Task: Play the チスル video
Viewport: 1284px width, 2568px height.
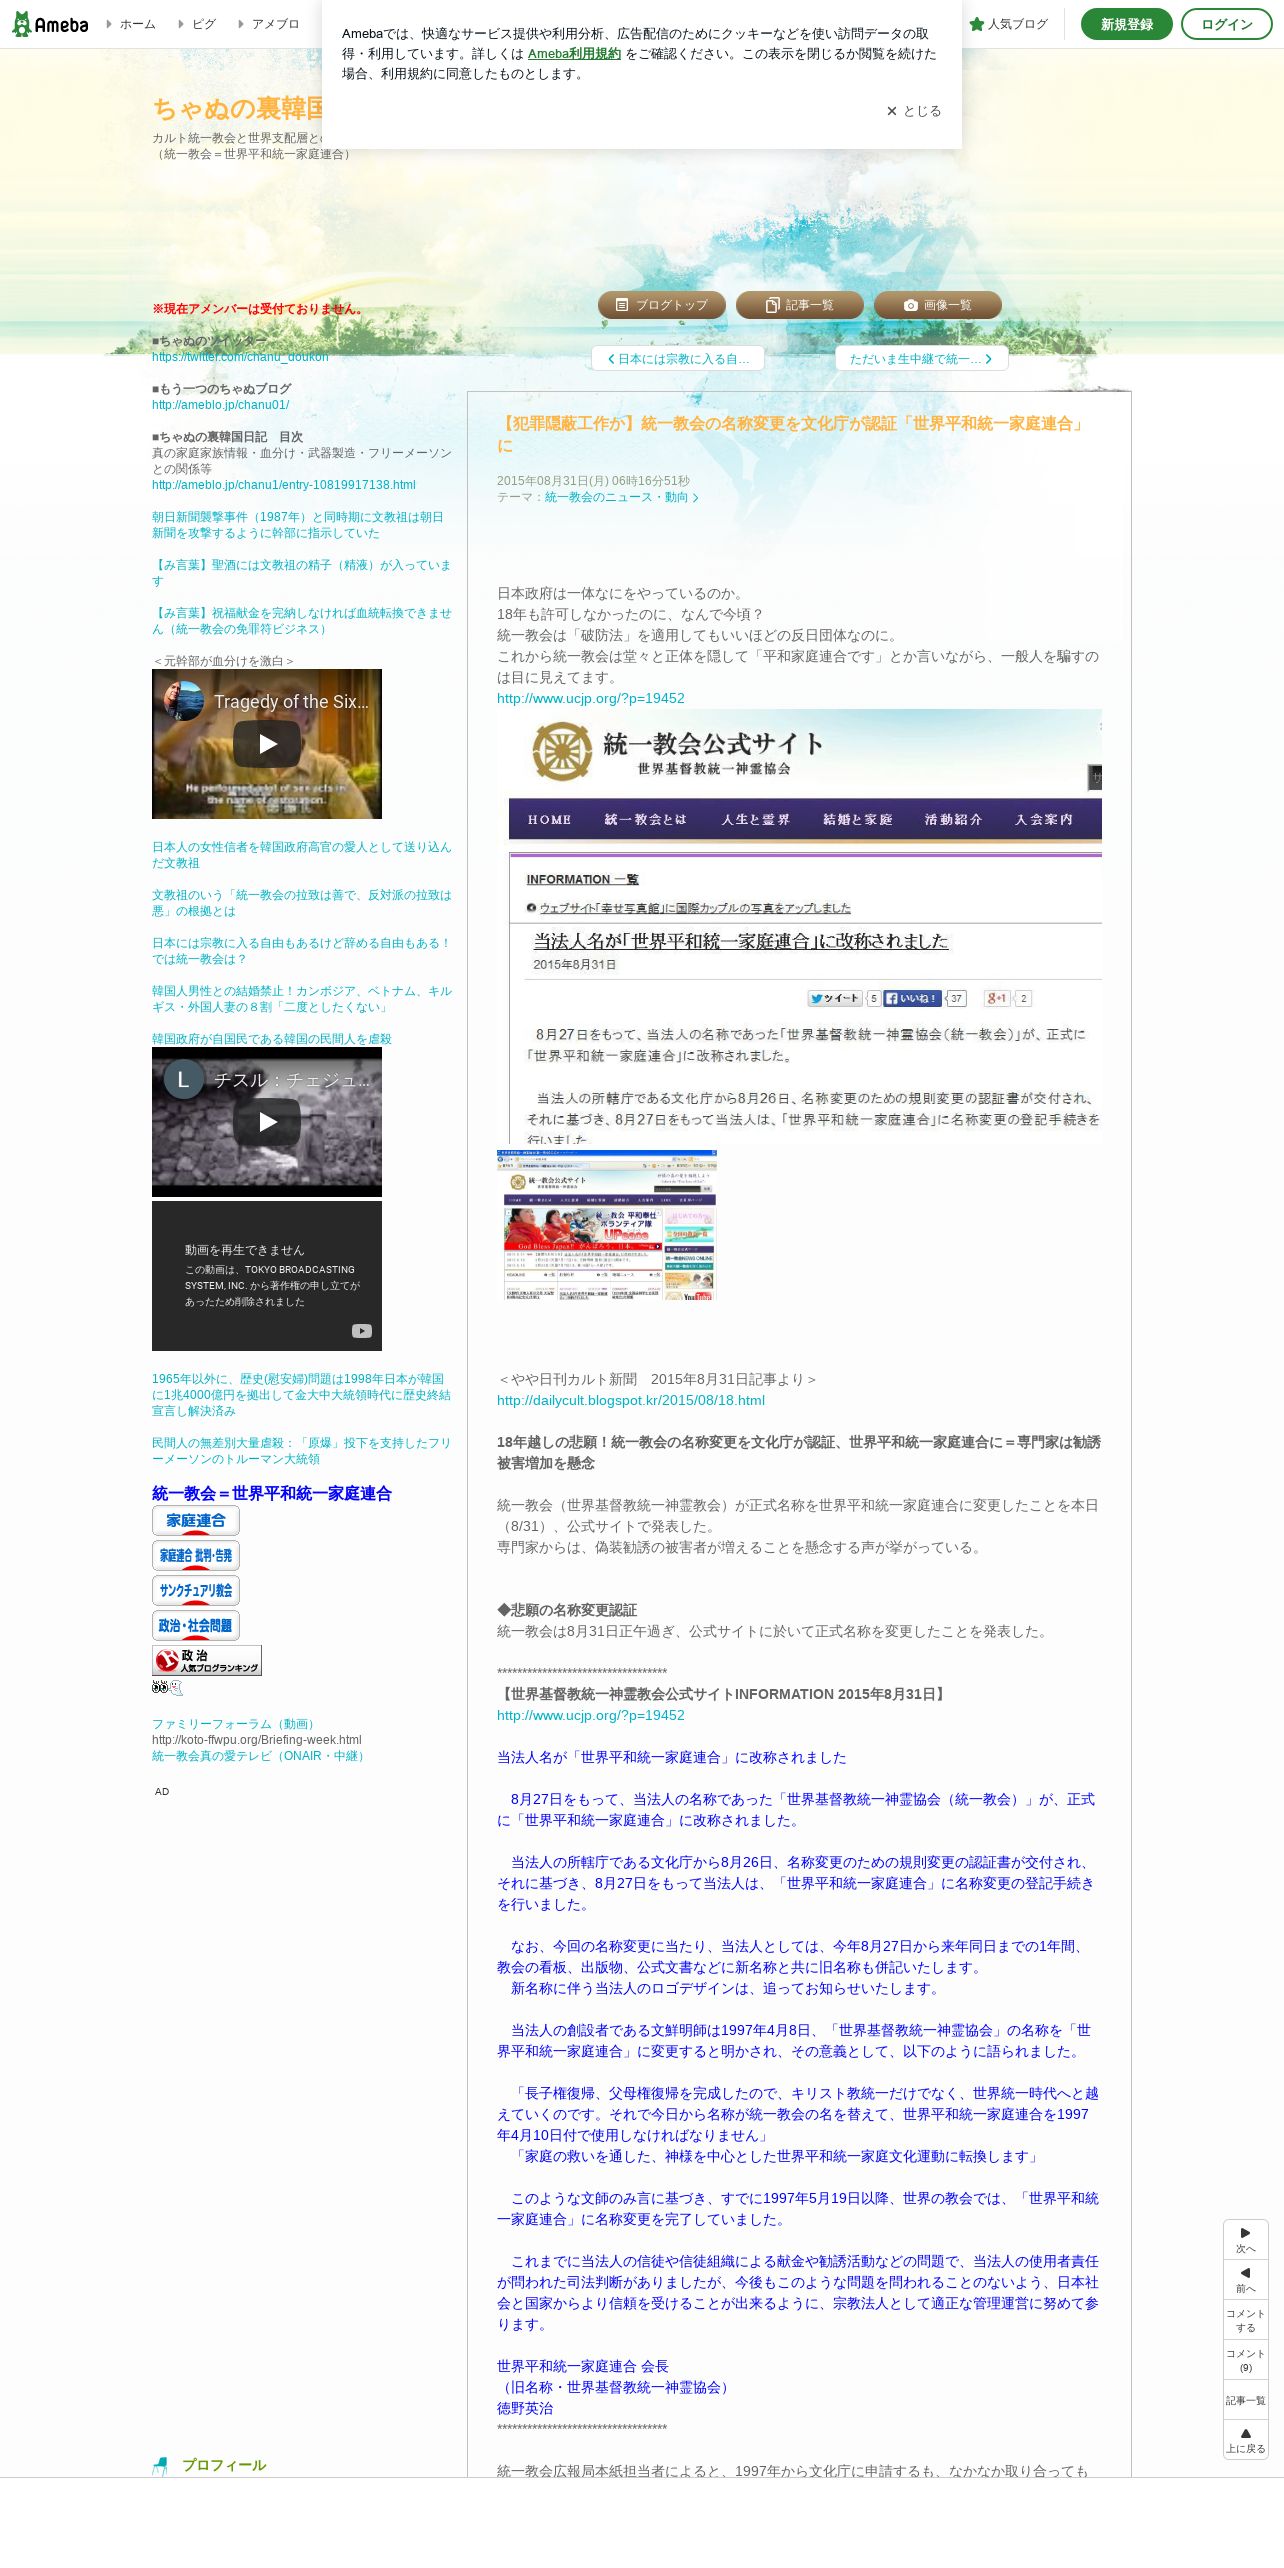Action: click(x=267, y=1122)
